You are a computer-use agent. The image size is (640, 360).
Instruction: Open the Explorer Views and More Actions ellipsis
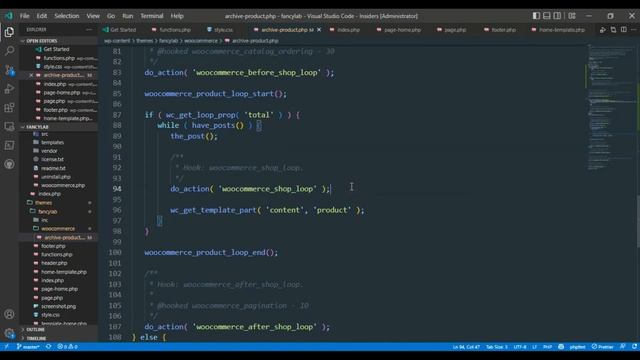tap(89, 30)
